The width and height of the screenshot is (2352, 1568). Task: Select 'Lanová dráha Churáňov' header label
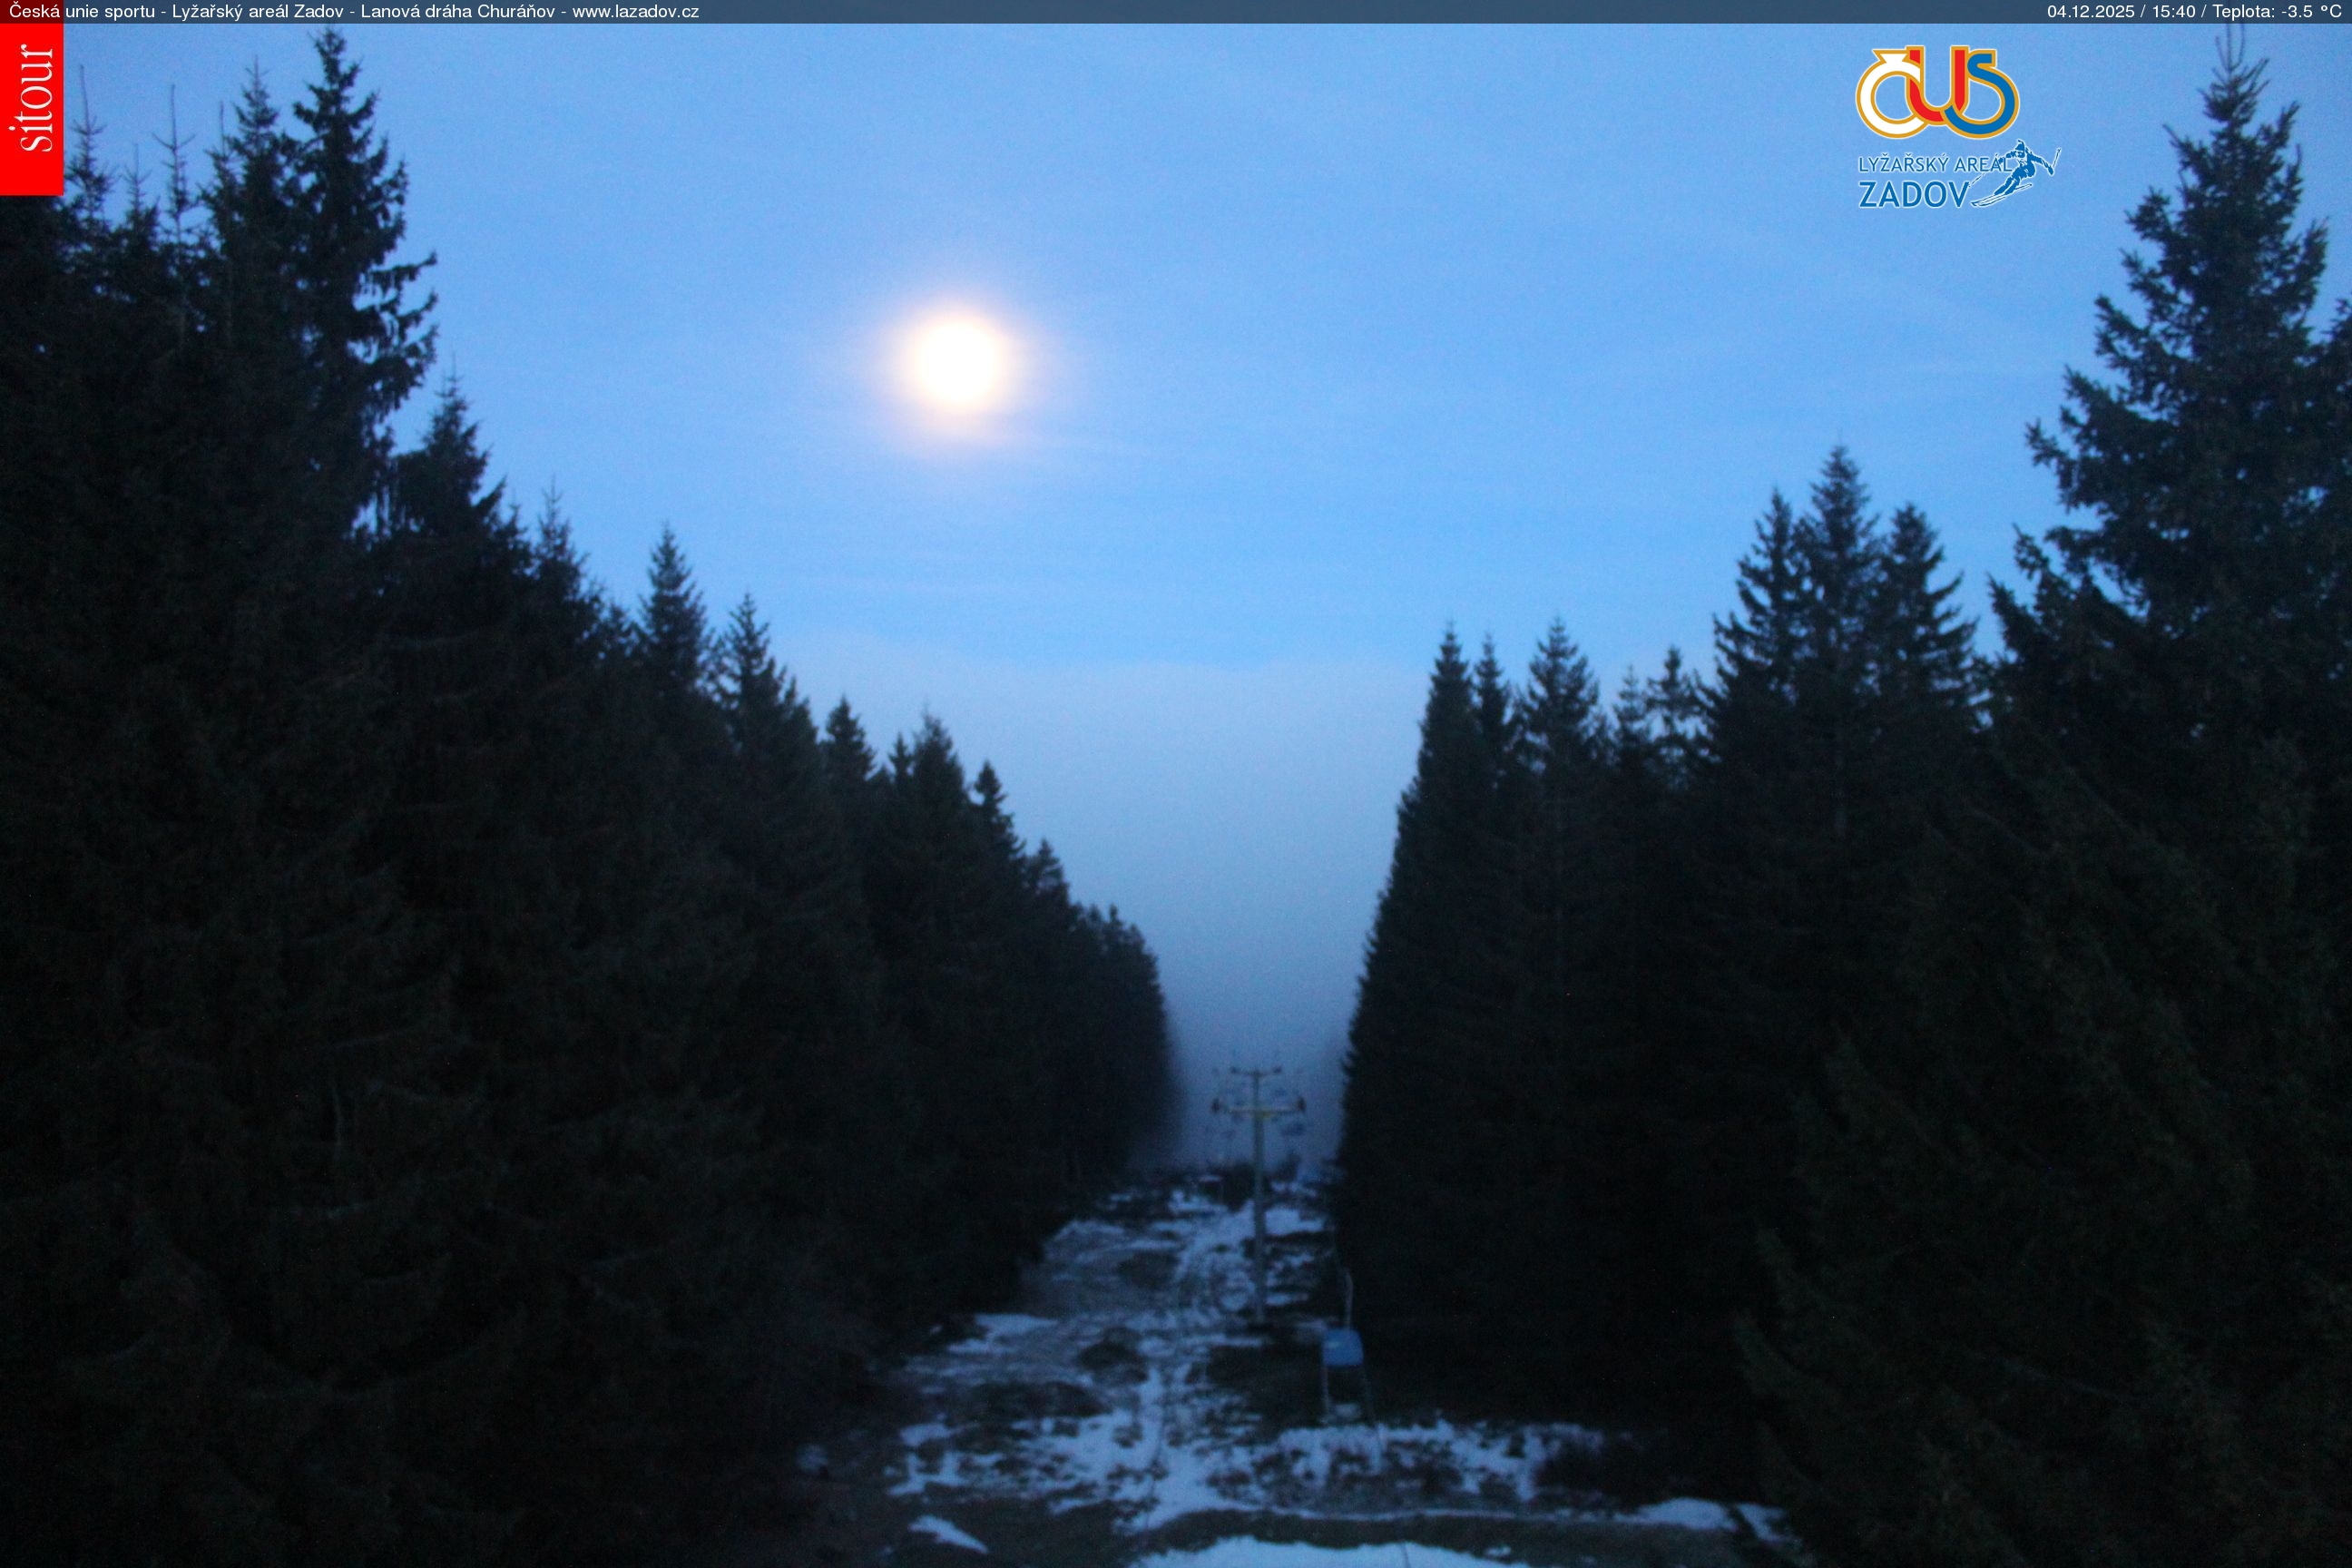coord(458,12)
